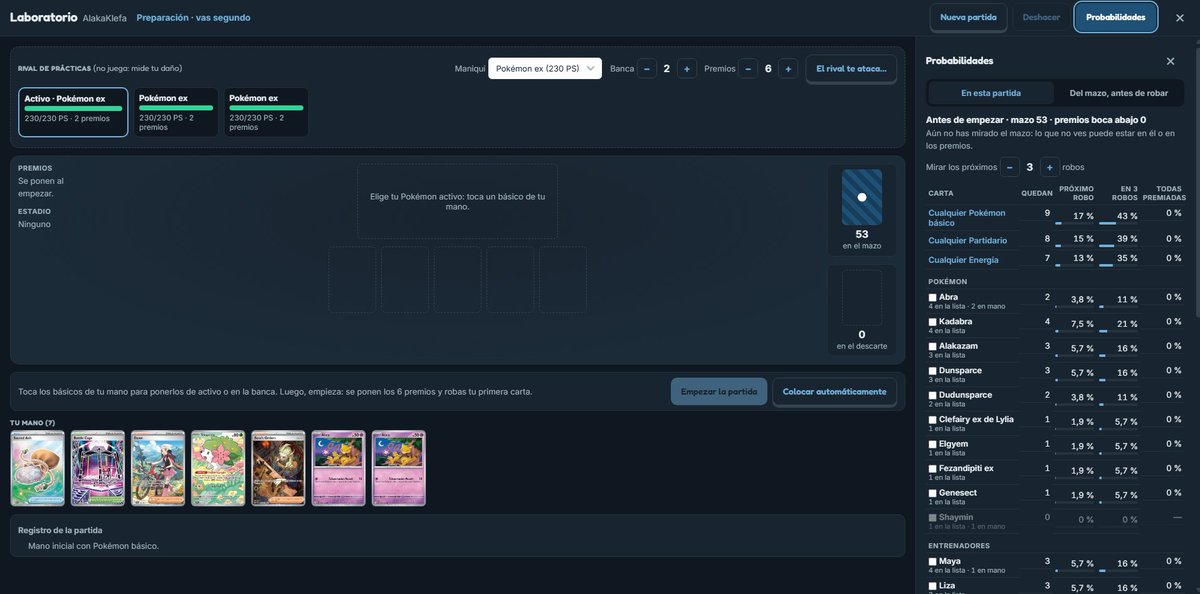Screen dimensions: 1200x594
Task: Open the Cualquier Pokémon básico link
Action: click(x=967, y=217)
